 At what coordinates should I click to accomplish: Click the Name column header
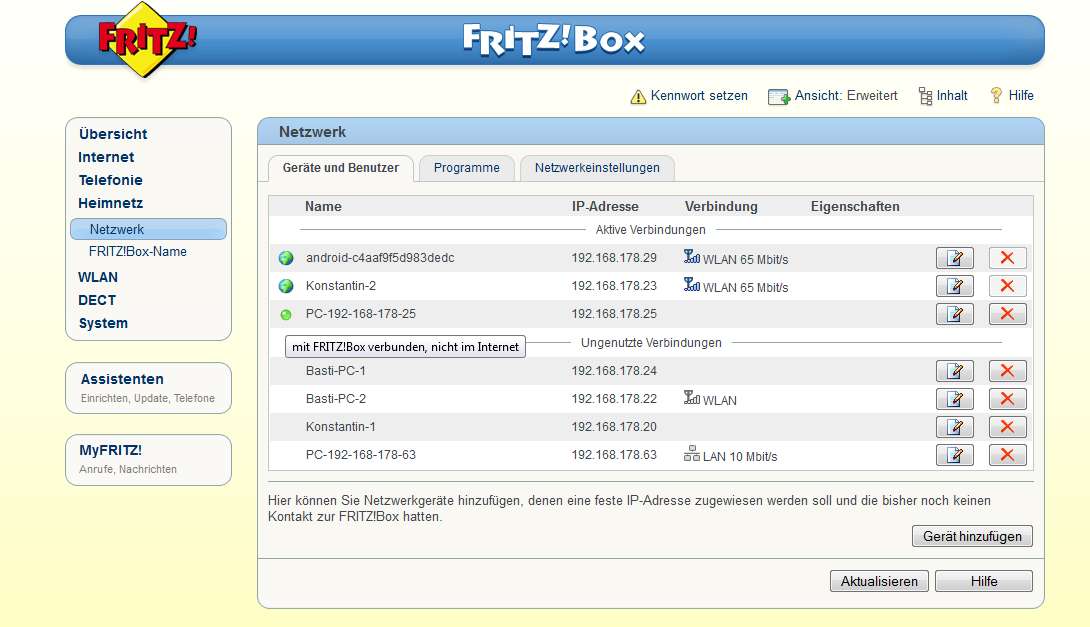point(323,206)
